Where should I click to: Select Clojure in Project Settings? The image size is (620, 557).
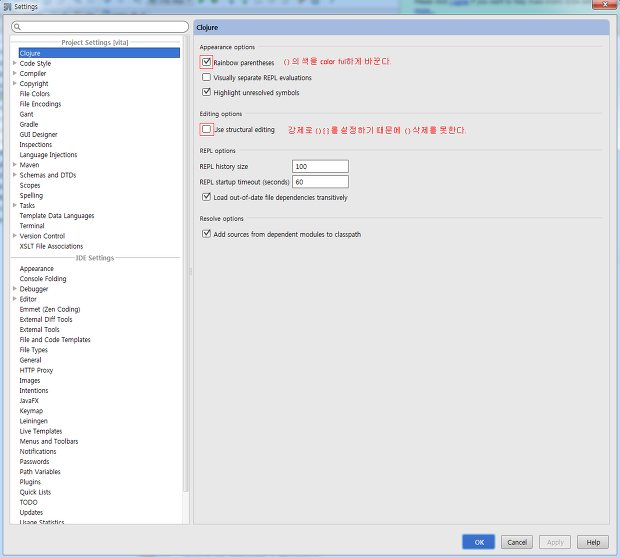(x=99, y=53)
